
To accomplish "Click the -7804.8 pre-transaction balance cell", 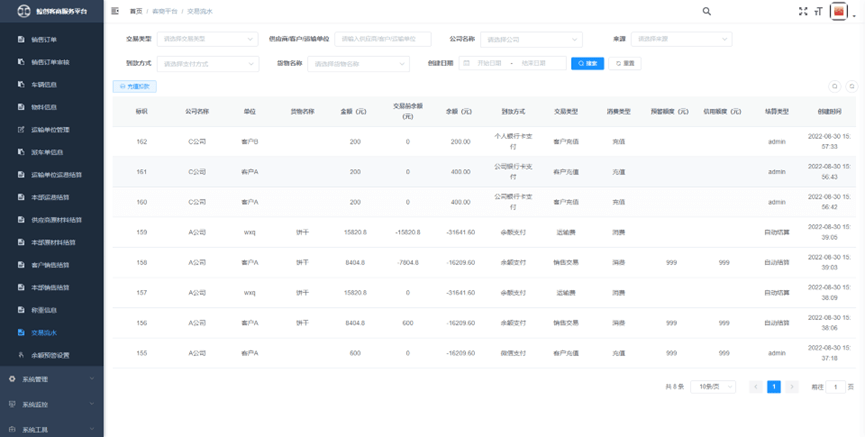I will coord(408,263).
